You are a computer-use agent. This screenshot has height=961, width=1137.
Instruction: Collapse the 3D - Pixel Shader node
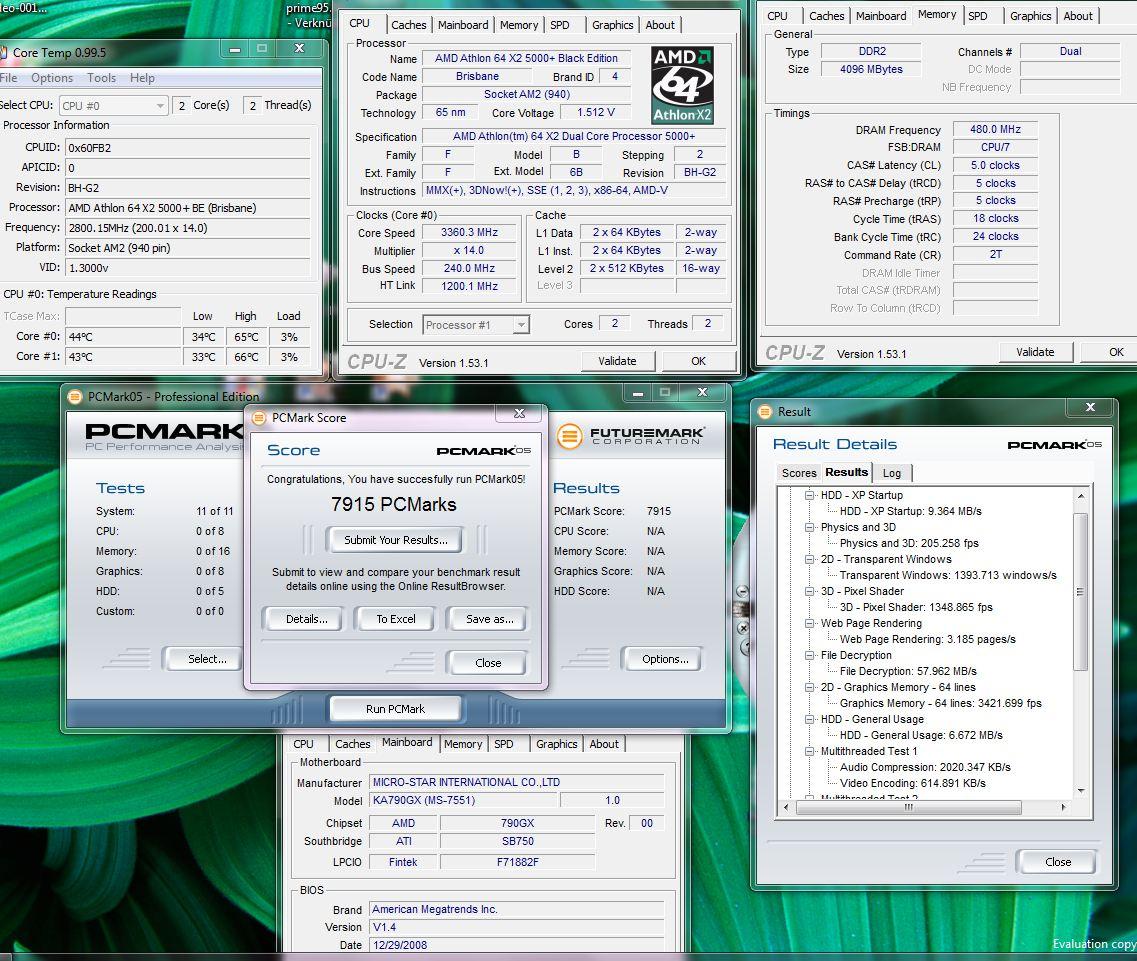coord(809,591)
